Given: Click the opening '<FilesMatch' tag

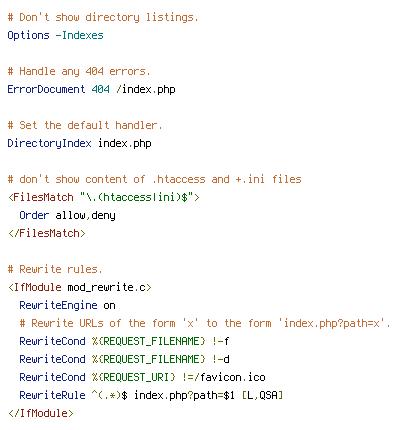Looking at the screenshot, I should 41,197.
